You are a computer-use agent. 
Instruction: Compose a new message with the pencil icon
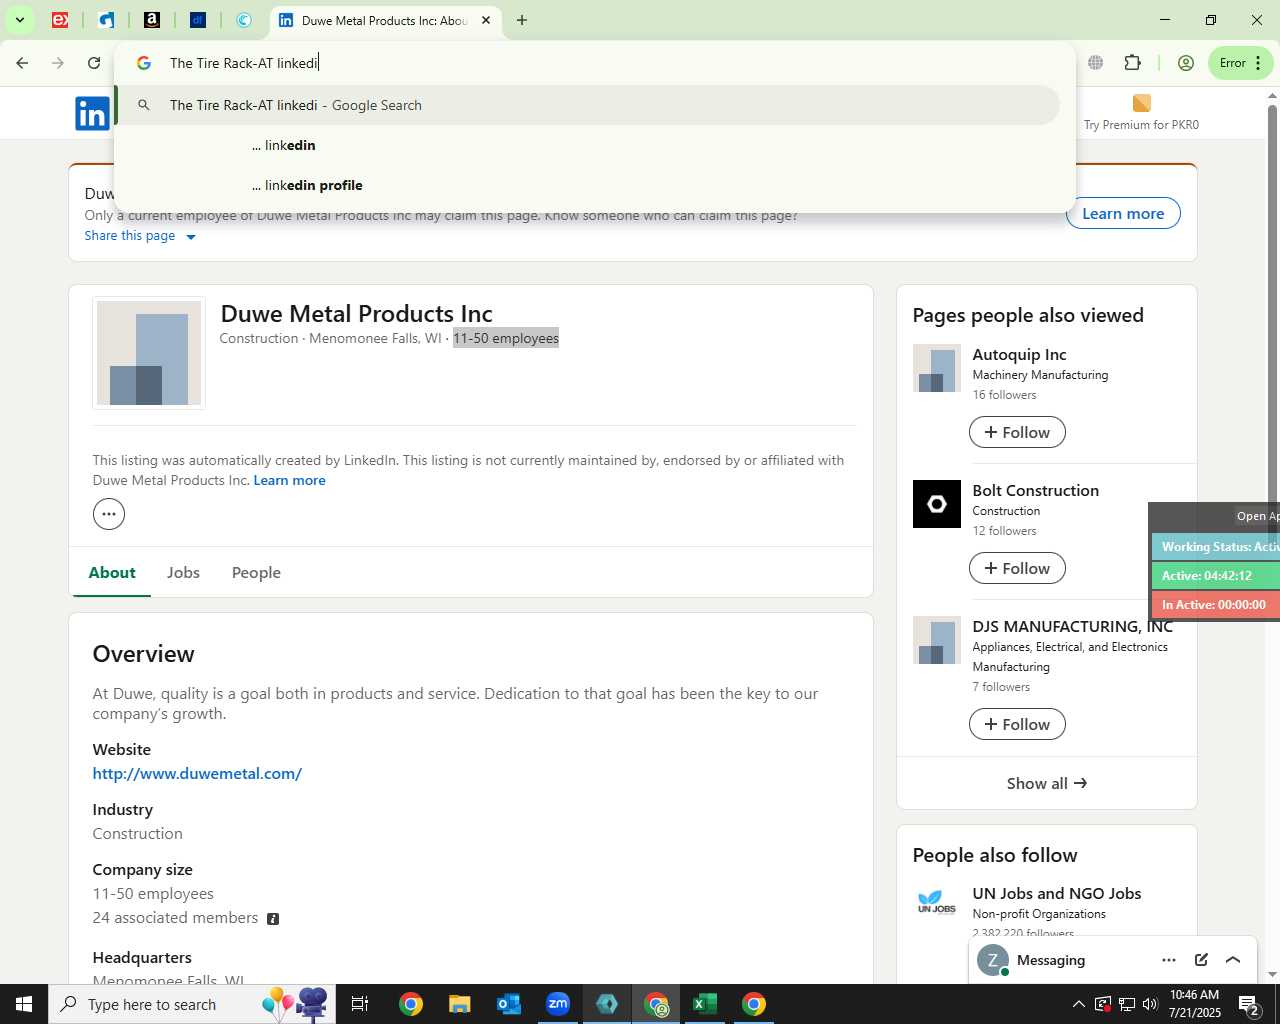[x=1201, y=960]
